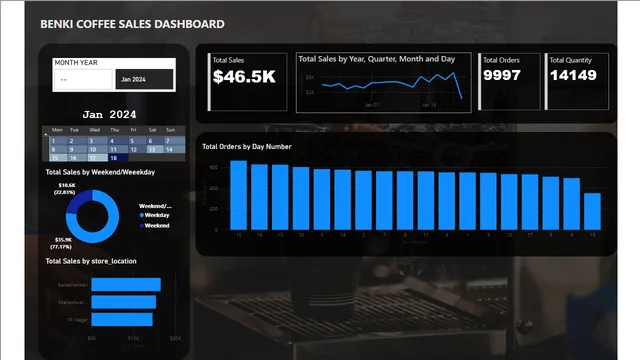The image size is (640, 360).
Task: Select the bar for day 7 in orders chart
Action: pos(384,200)
